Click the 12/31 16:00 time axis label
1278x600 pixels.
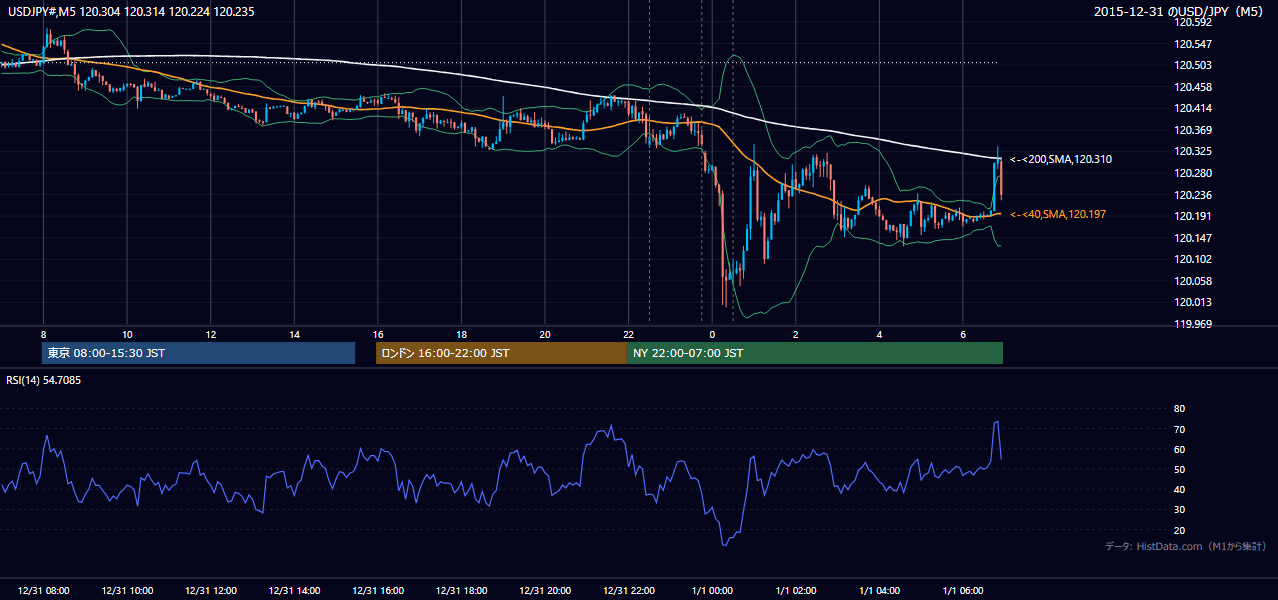[x=378, y=591]
